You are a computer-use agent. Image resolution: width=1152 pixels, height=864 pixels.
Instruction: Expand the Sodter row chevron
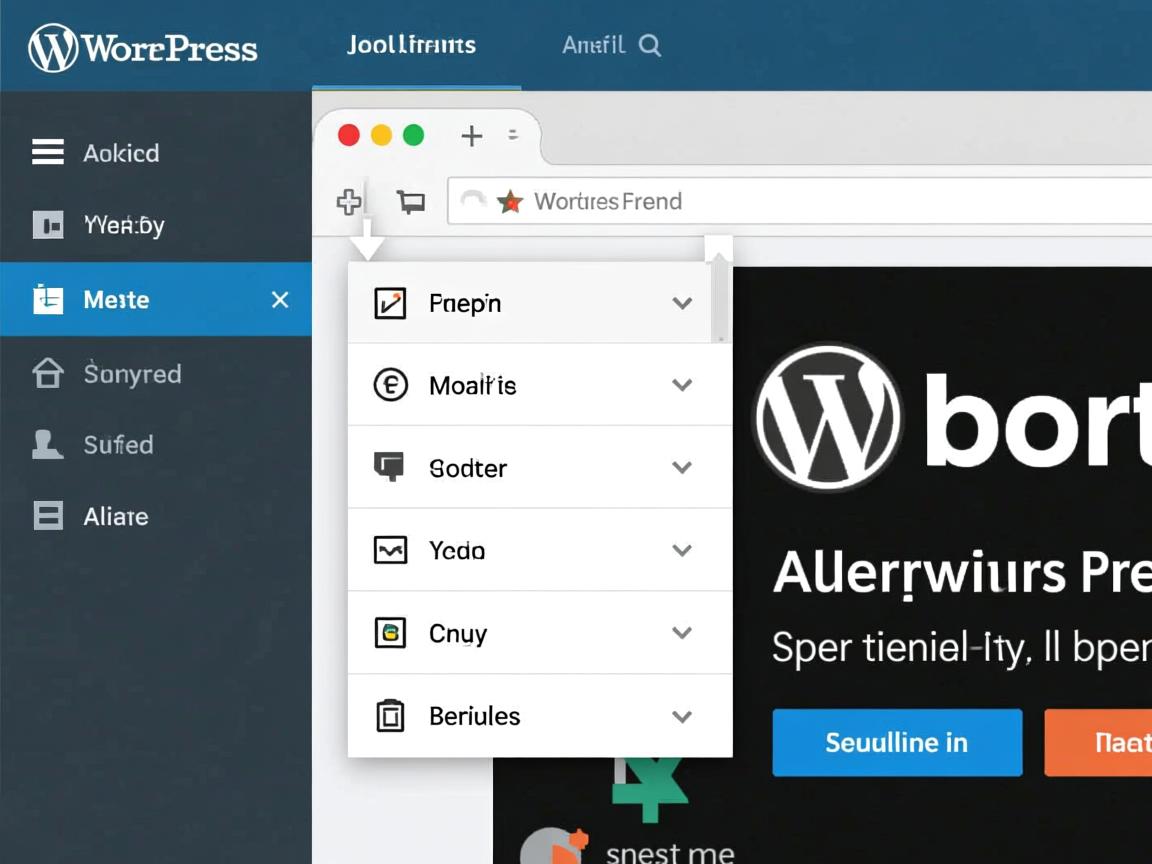(x=682, y=468)
